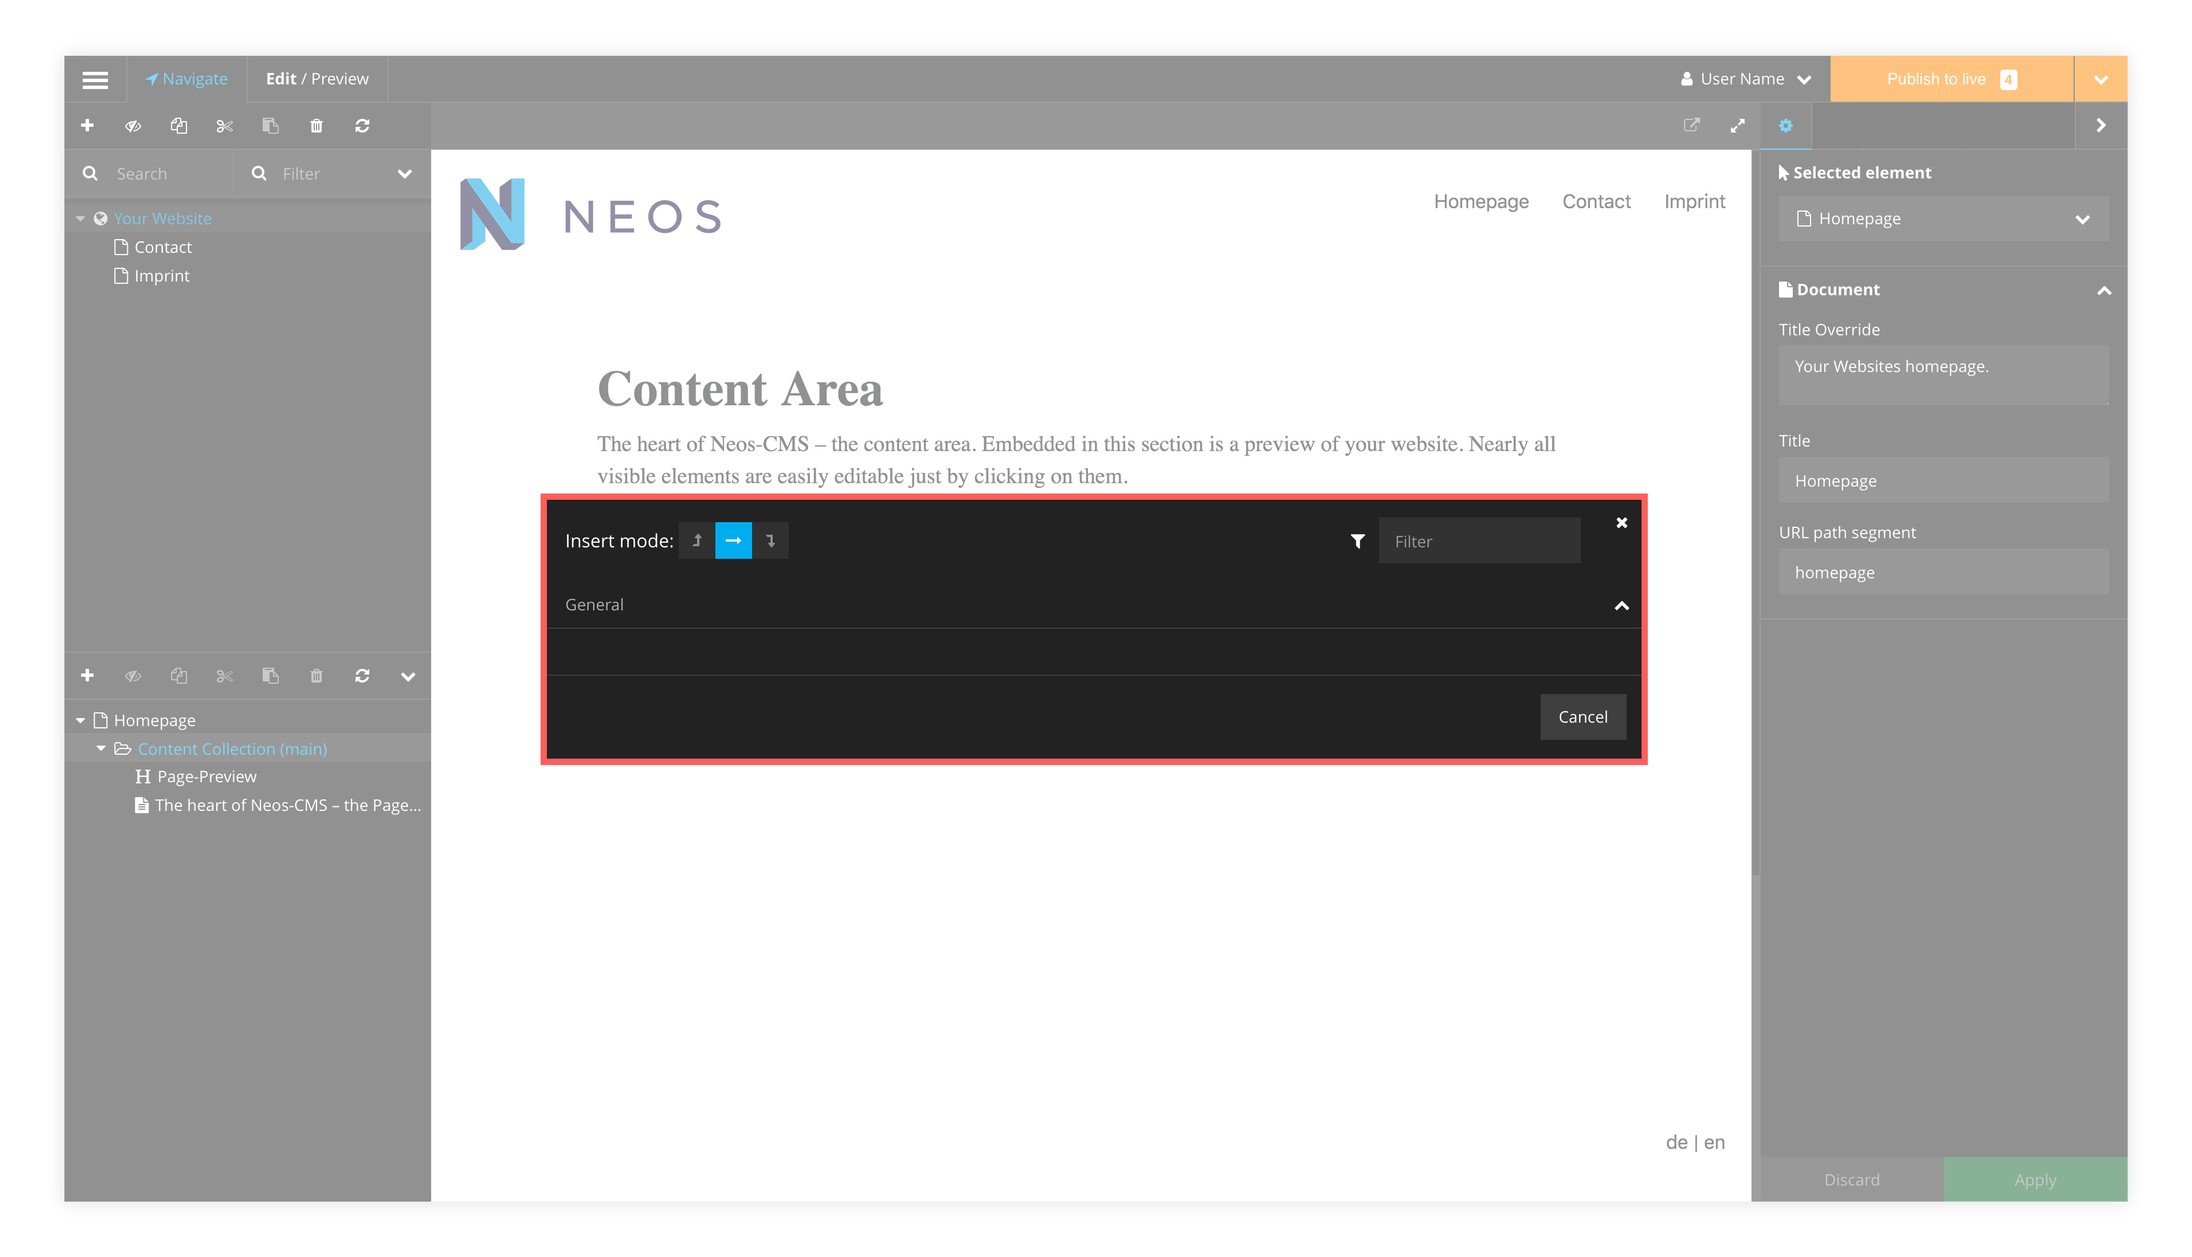
Task: Copy page icon in top toolbar
Action: 179,126
